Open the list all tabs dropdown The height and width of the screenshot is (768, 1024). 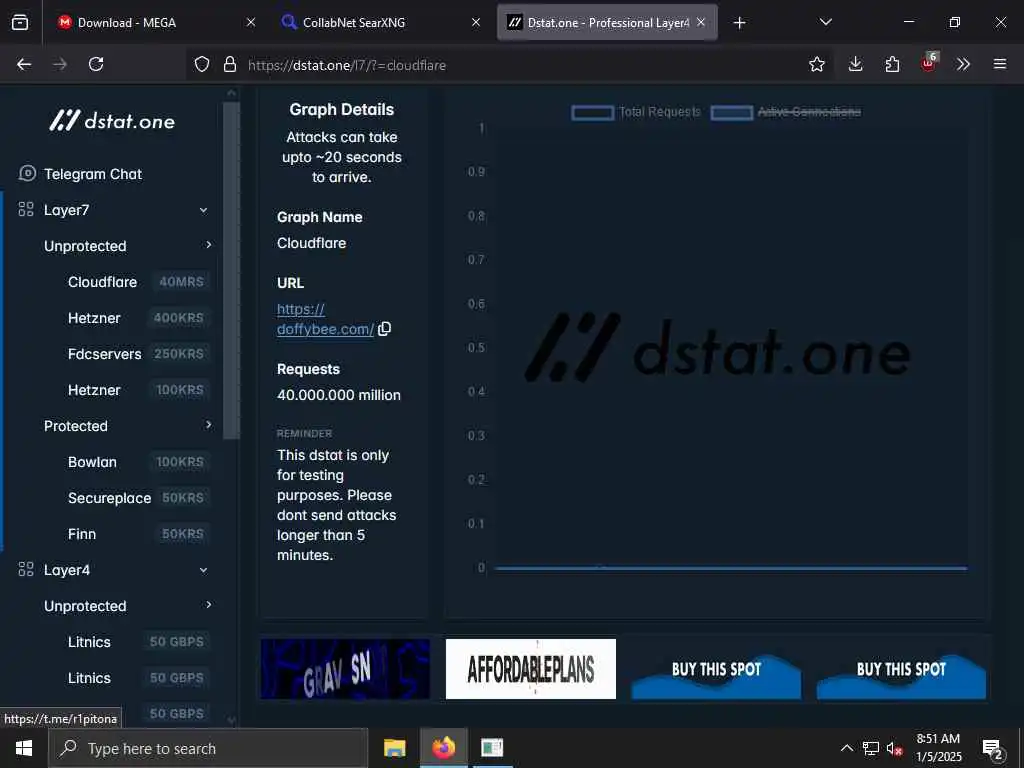tap(825, 22)
